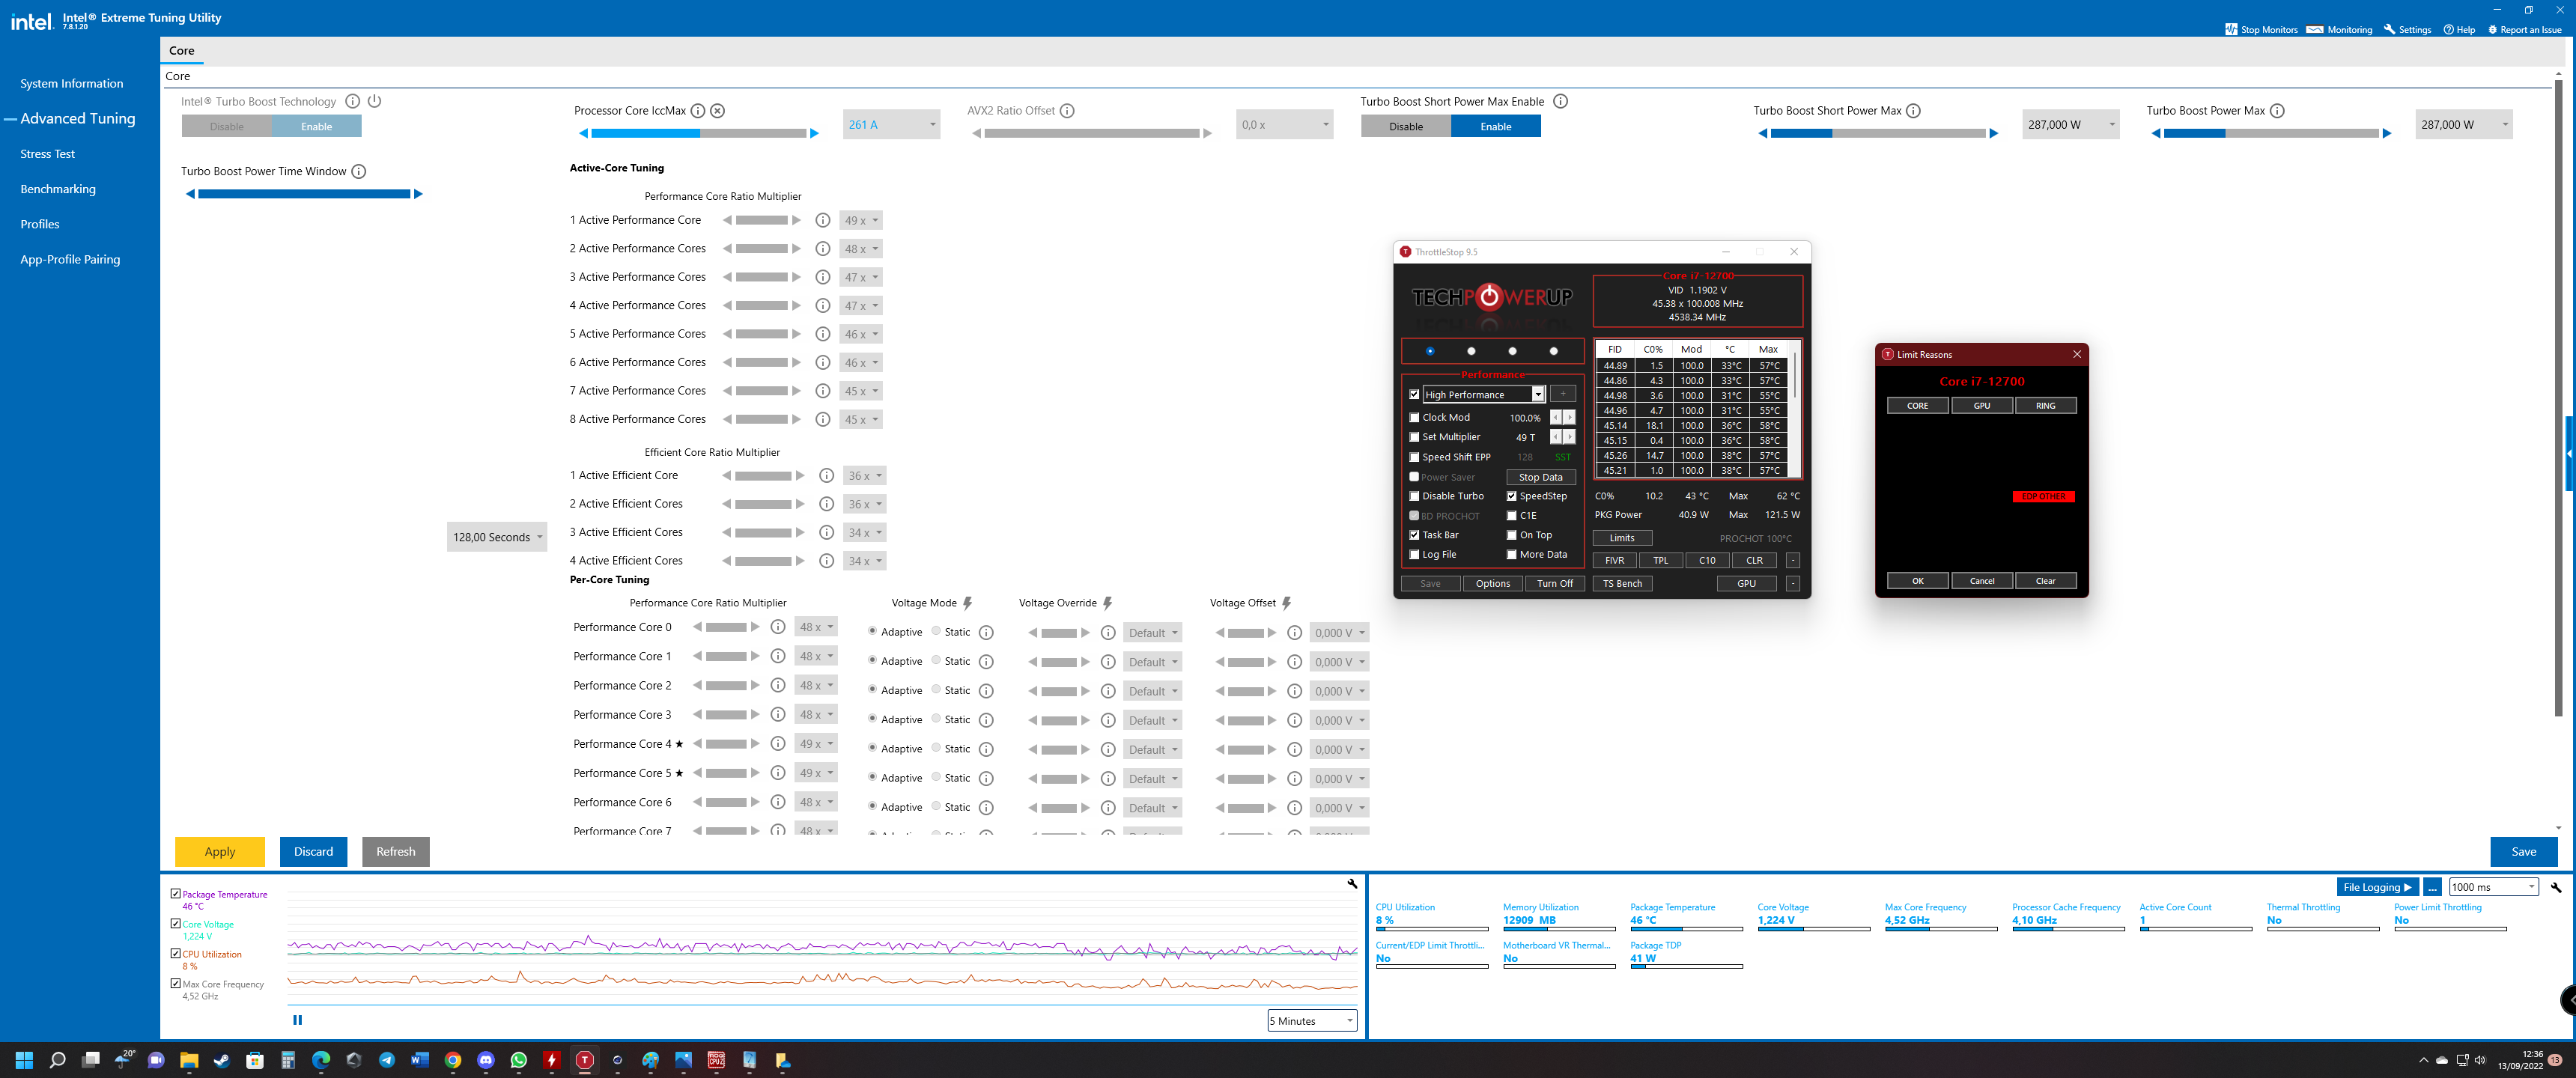Click the yellow Apply button
The height and width of the screenshot is (1078, 2576).
point(220,852)
